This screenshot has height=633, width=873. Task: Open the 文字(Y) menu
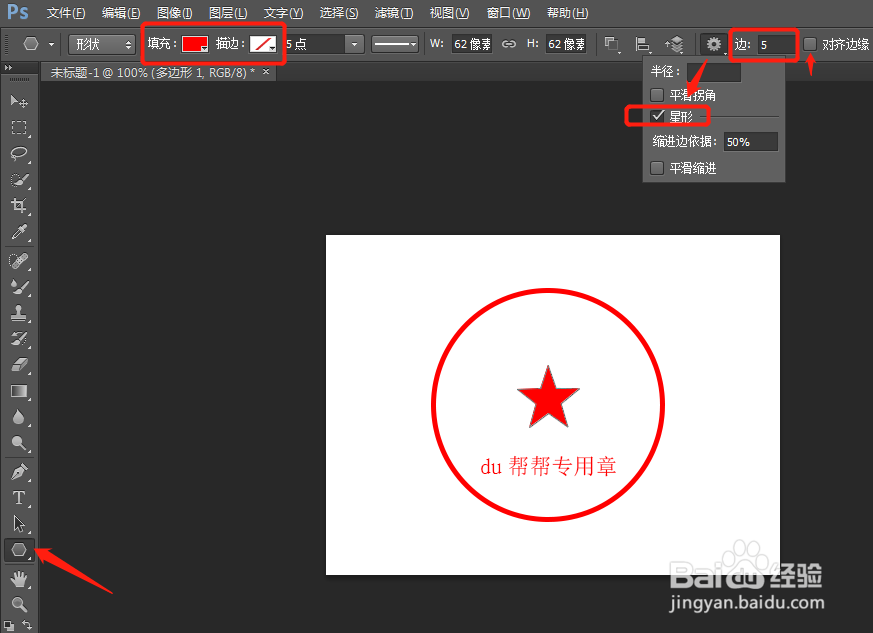(x=283, y=13)
